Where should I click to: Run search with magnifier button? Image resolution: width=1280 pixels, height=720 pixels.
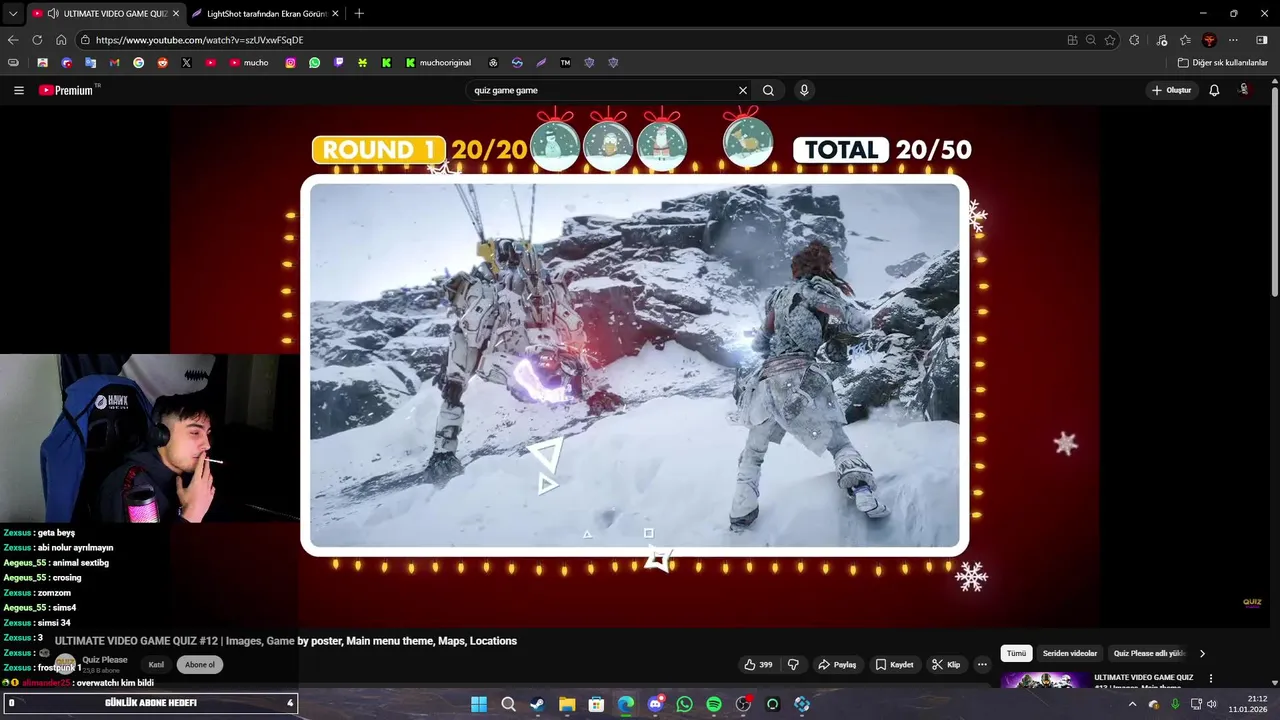click(x=768, y=90)
